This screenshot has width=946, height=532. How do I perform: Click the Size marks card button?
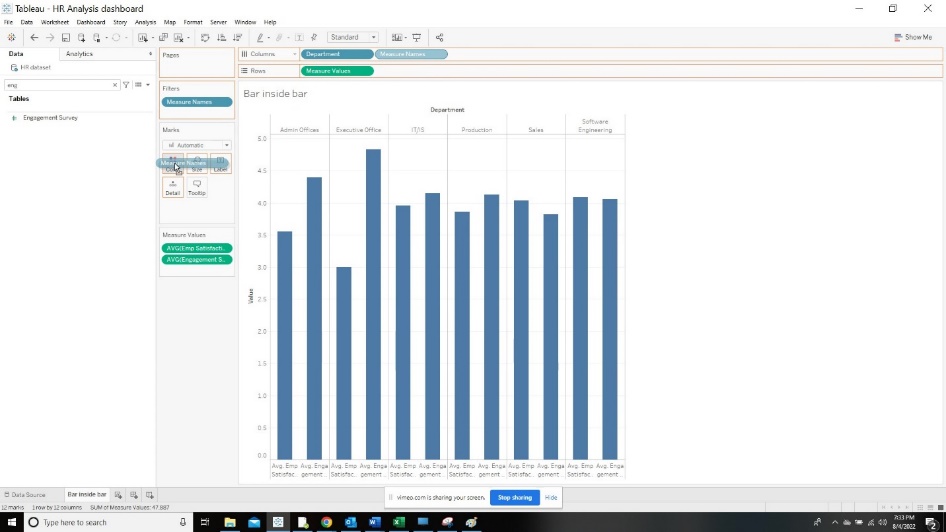point(197,163)
